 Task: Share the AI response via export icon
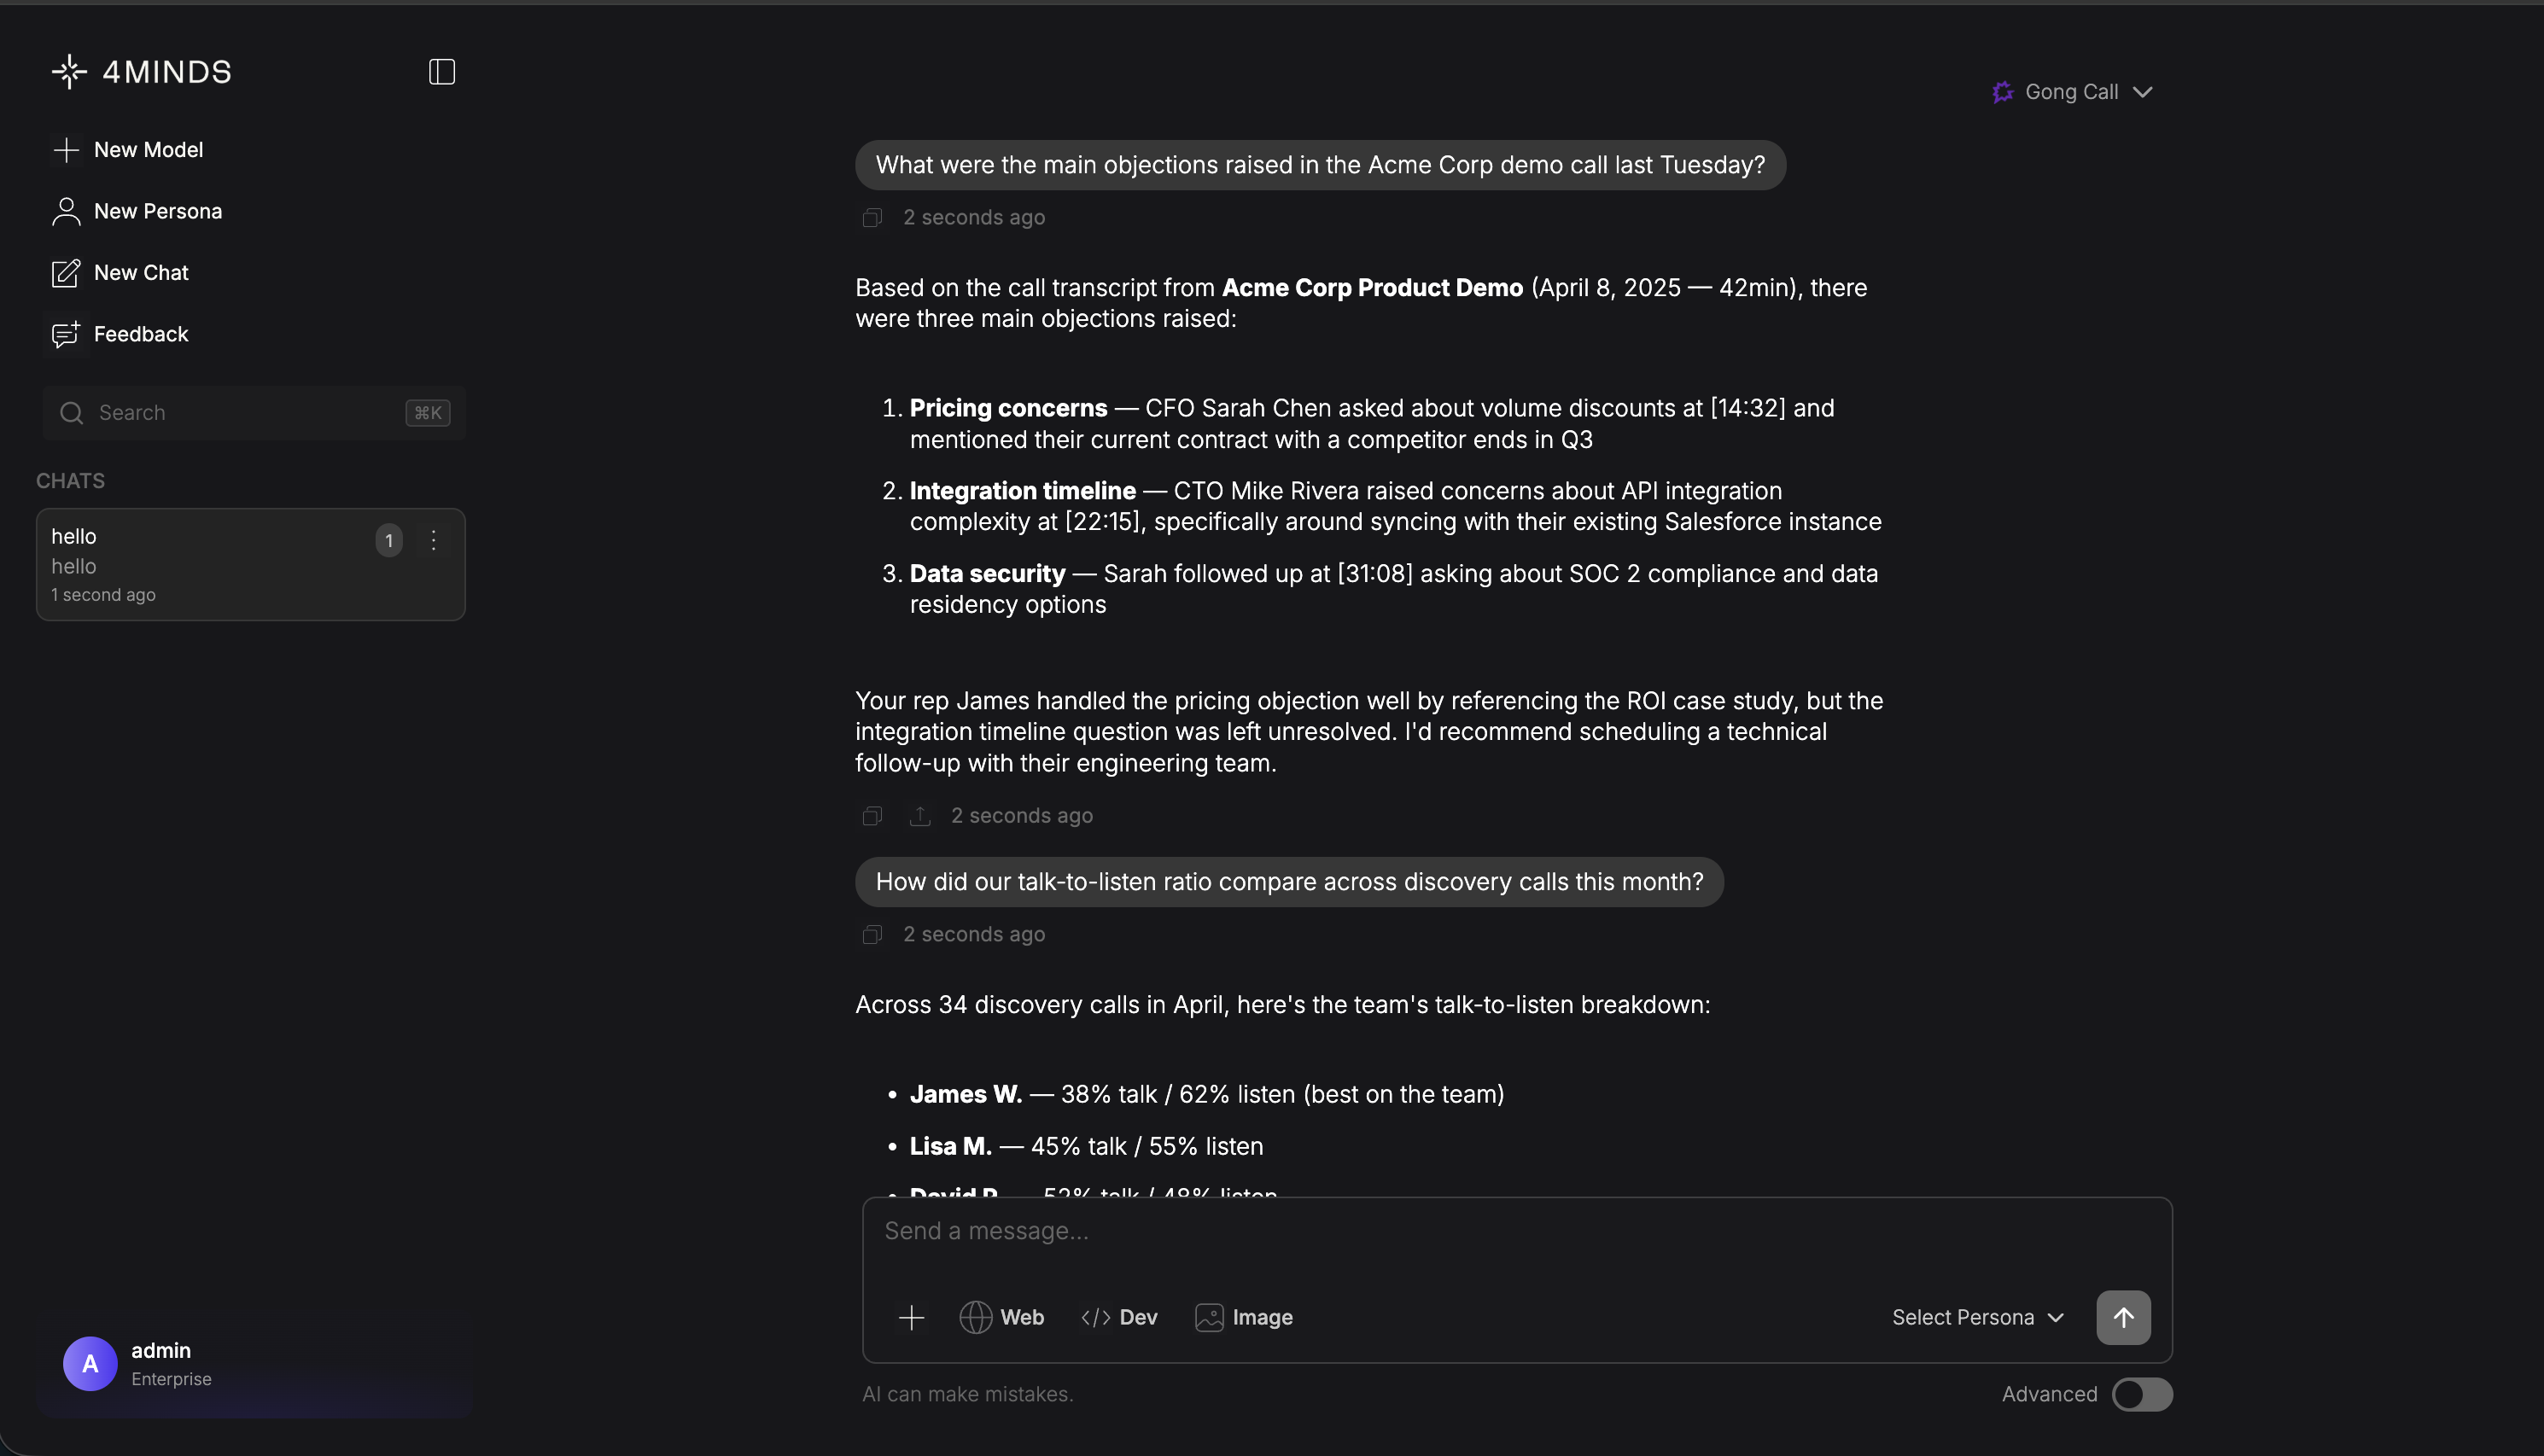[920, 816]
